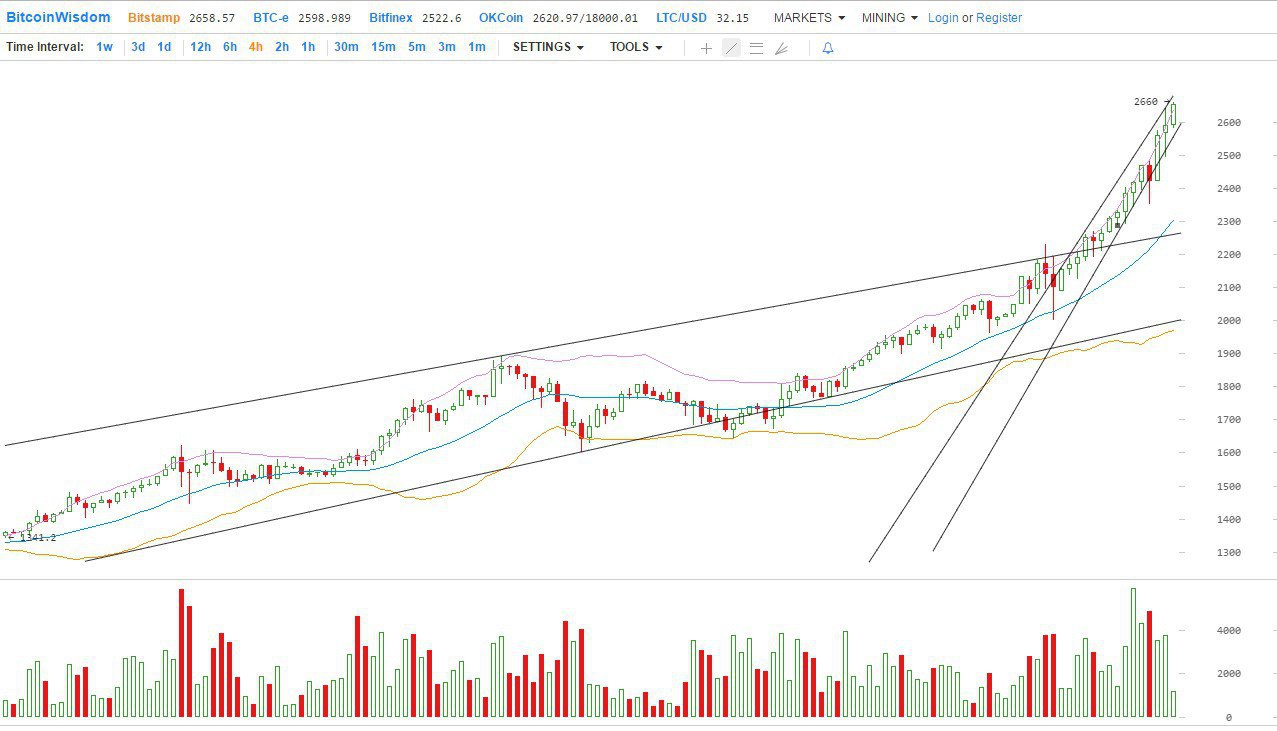Viewport: 1277px width, 731px height.
Task: Click the 4000 volume axis label
Action: coord(1229,631)
